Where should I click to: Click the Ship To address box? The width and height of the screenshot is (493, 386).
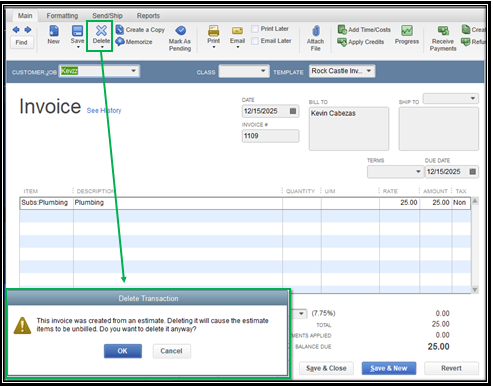click(x=438, y=129)
